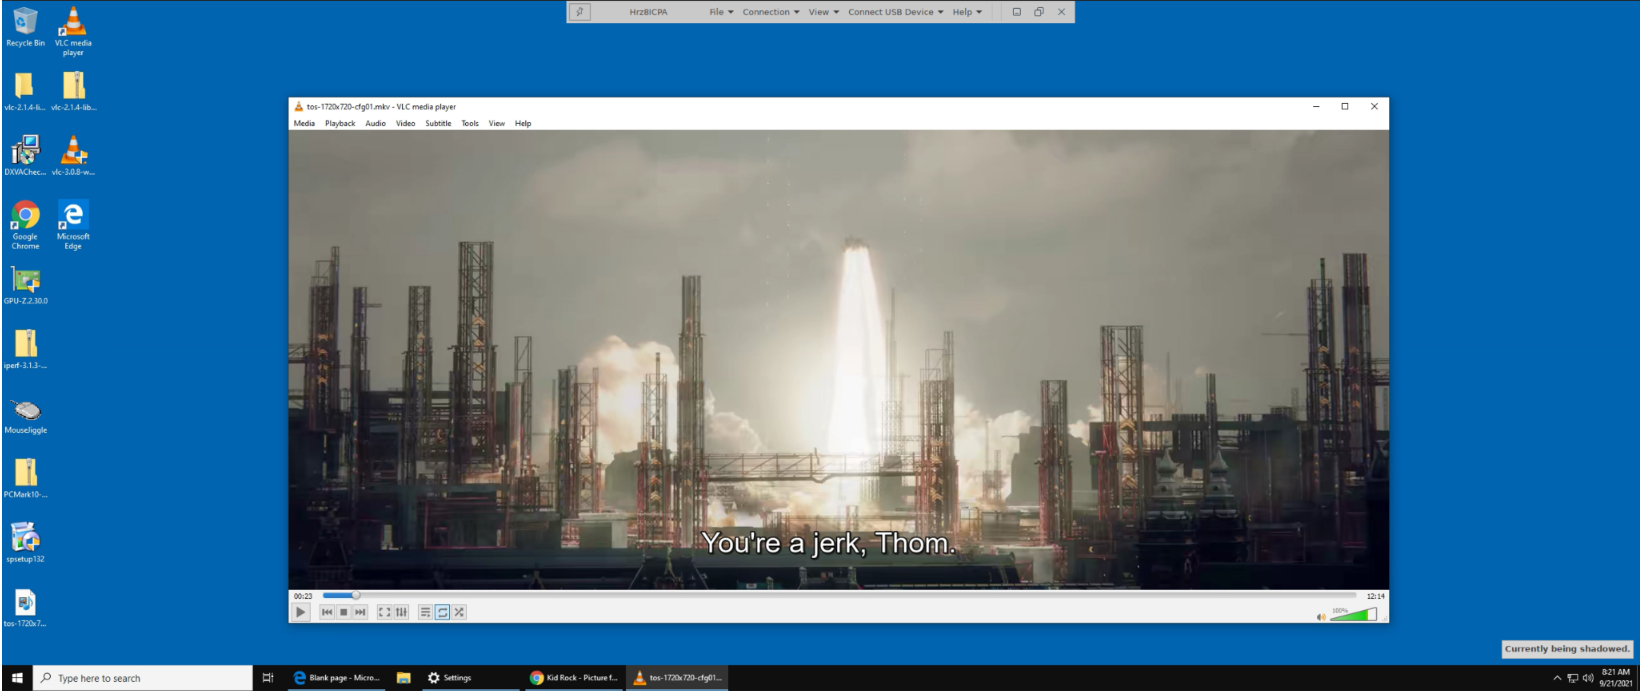Expand the remote toolbar View dropdown
The height and width of the screenshot is (691, 1640).
tap(824, 12)
